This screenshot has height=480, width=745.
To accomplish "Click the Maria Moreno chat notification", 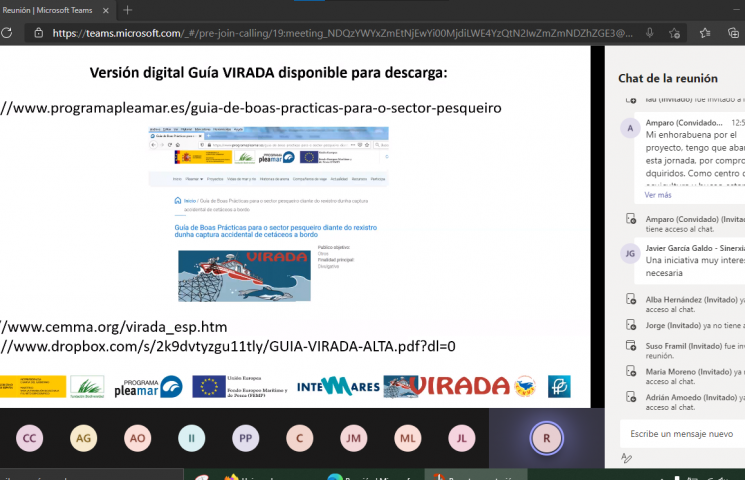I will [684, 376].
